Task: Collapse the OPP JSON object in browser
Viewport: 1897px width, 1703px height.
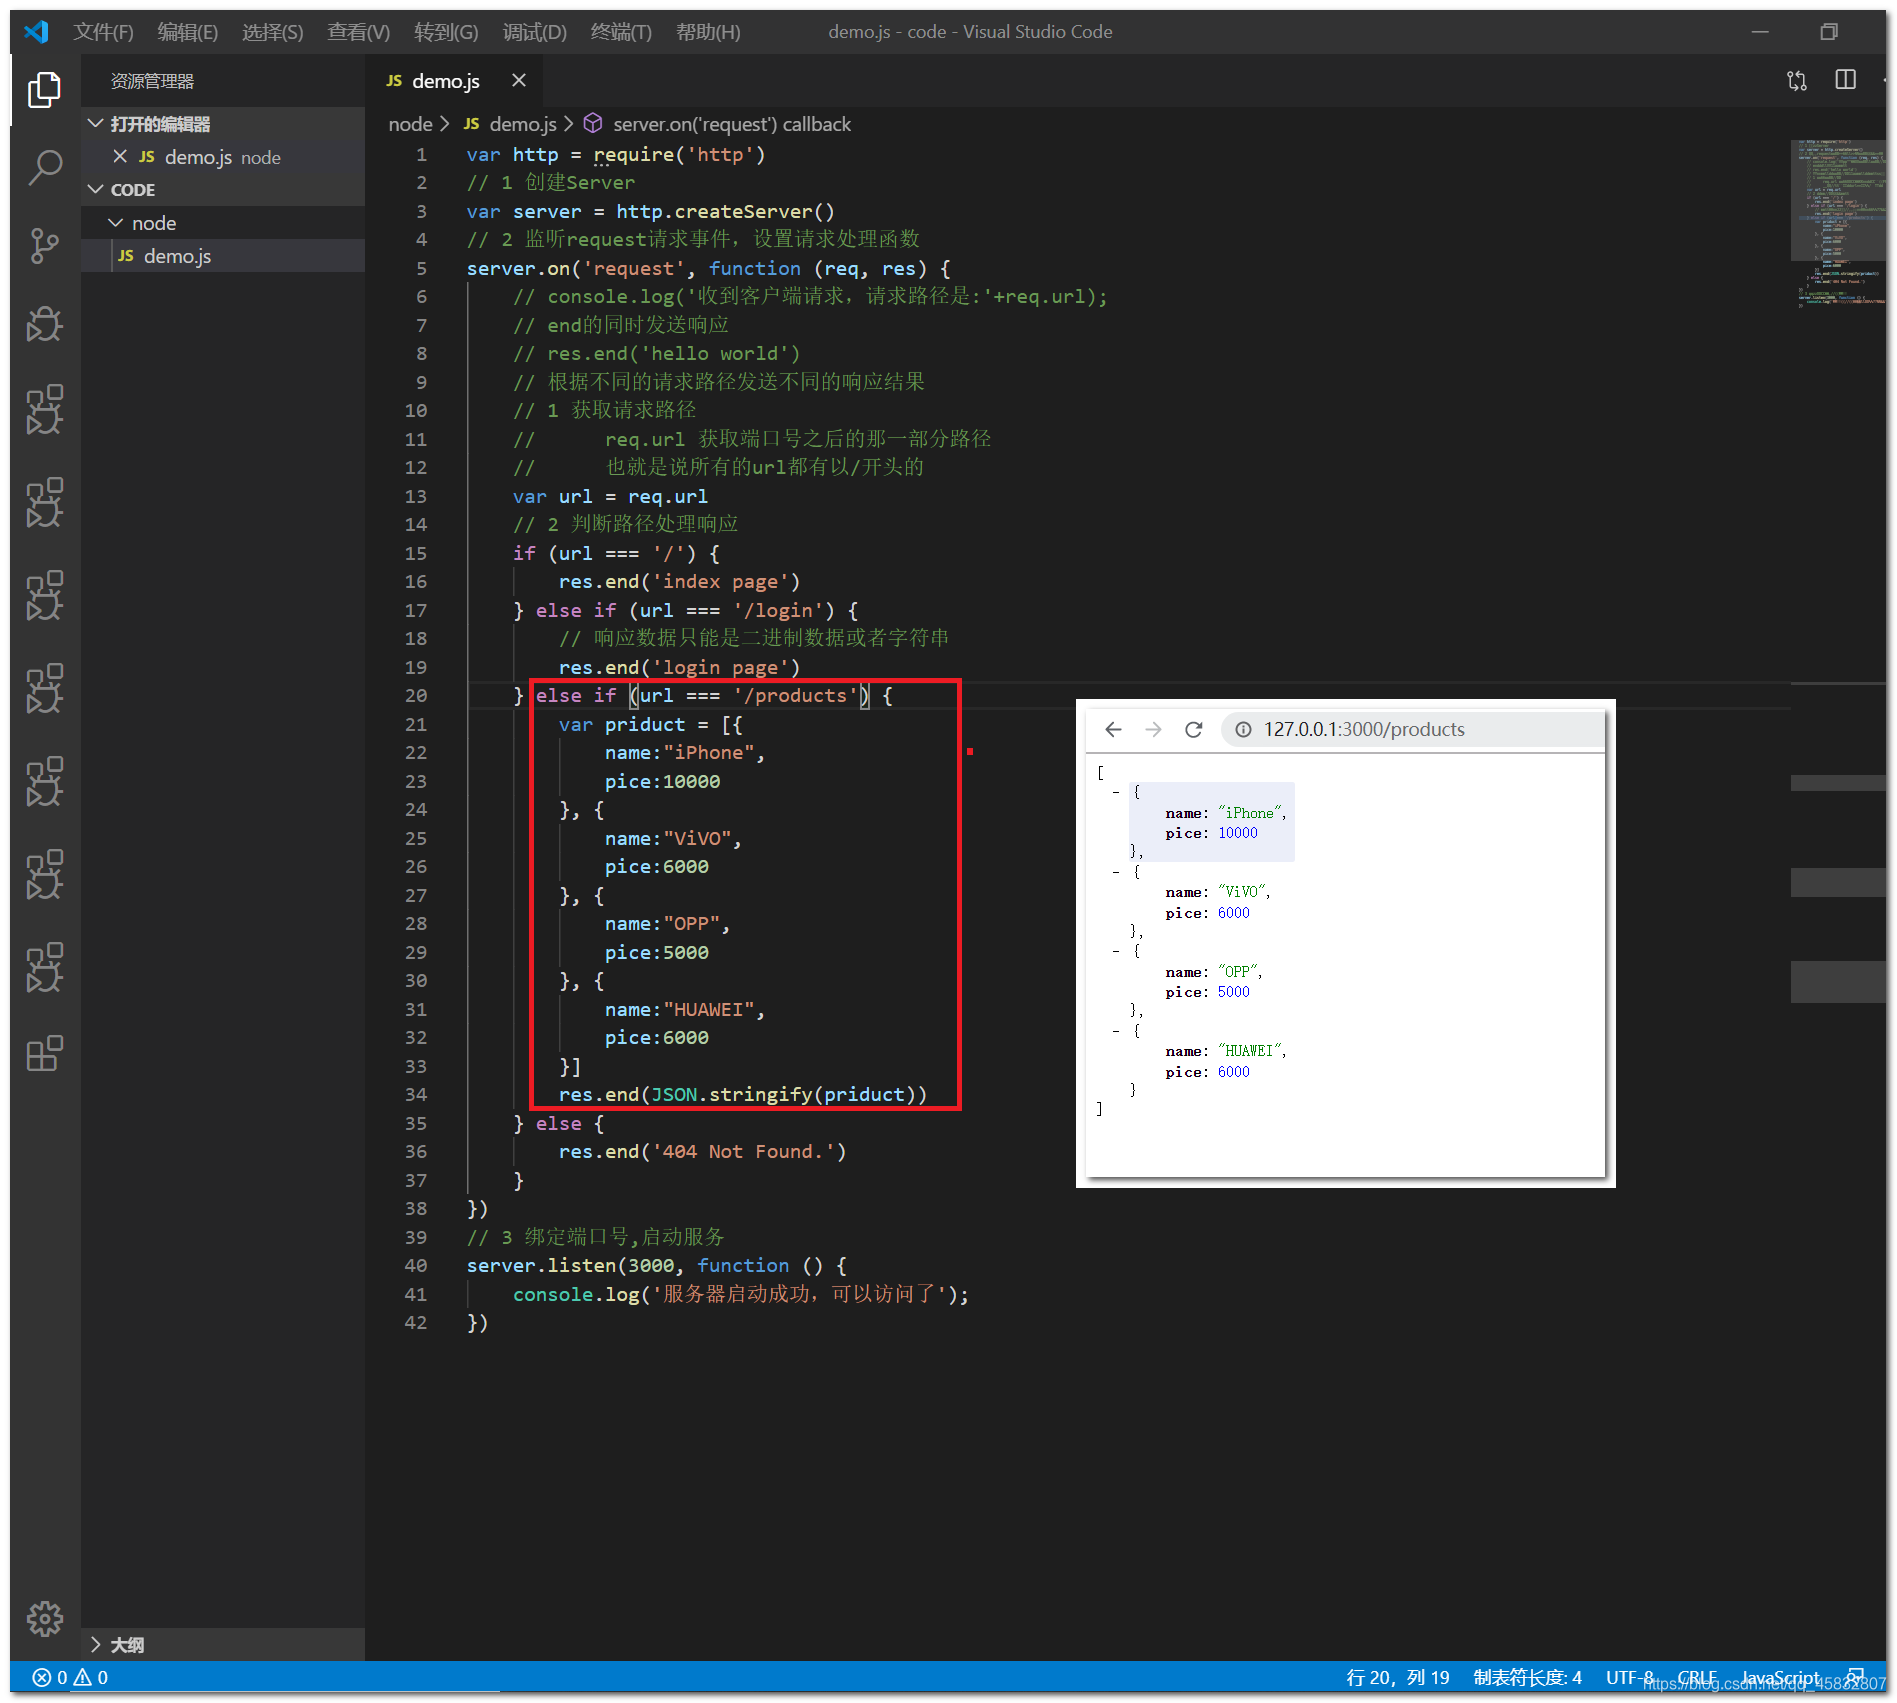Action: [x=1116, y=951]
